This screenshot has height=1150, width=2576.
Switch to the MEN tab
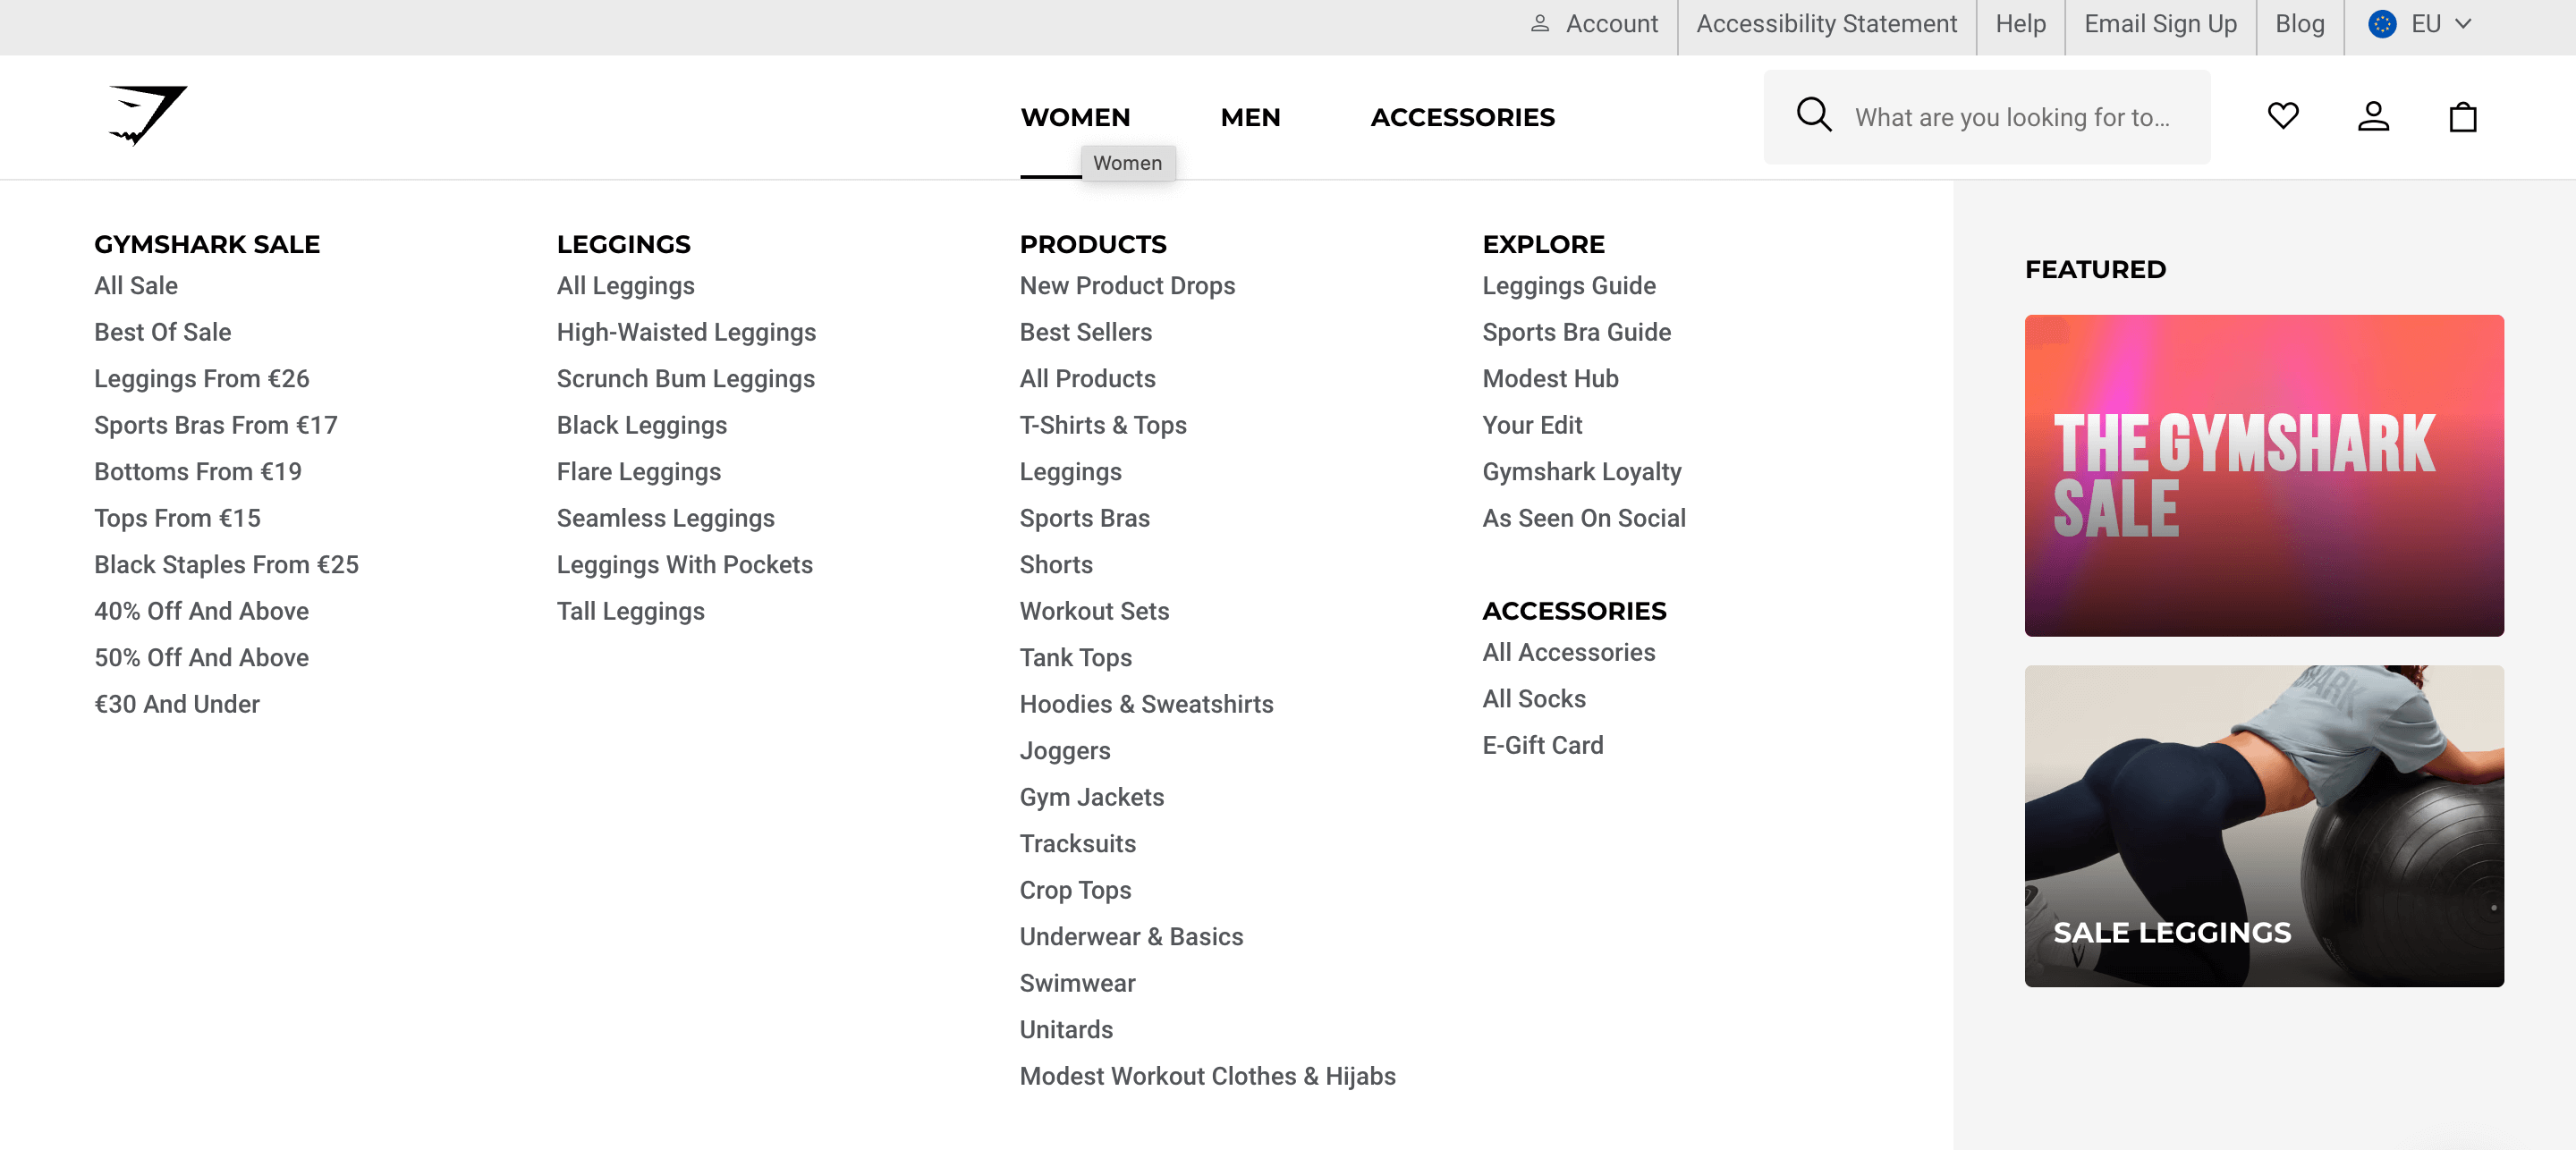coord(1250,117)
